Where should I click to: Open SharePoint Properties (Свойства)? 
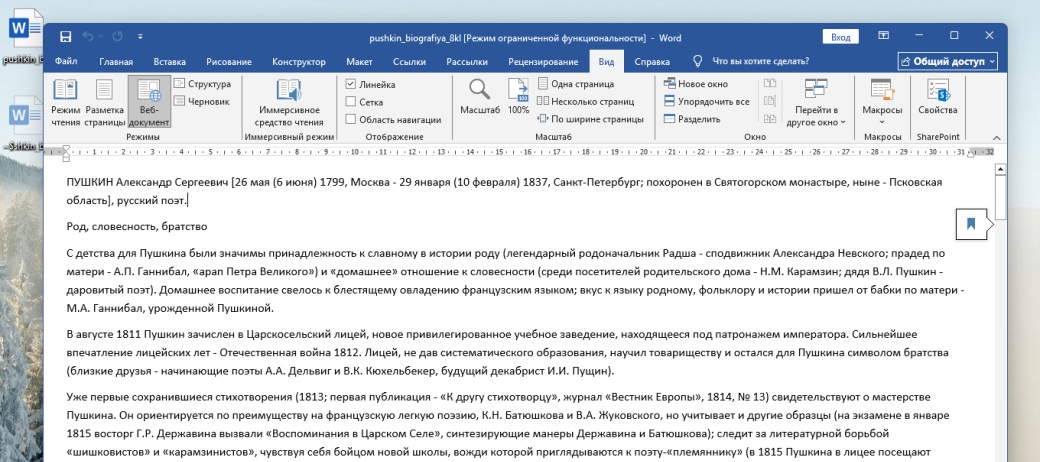click(938, 98)
